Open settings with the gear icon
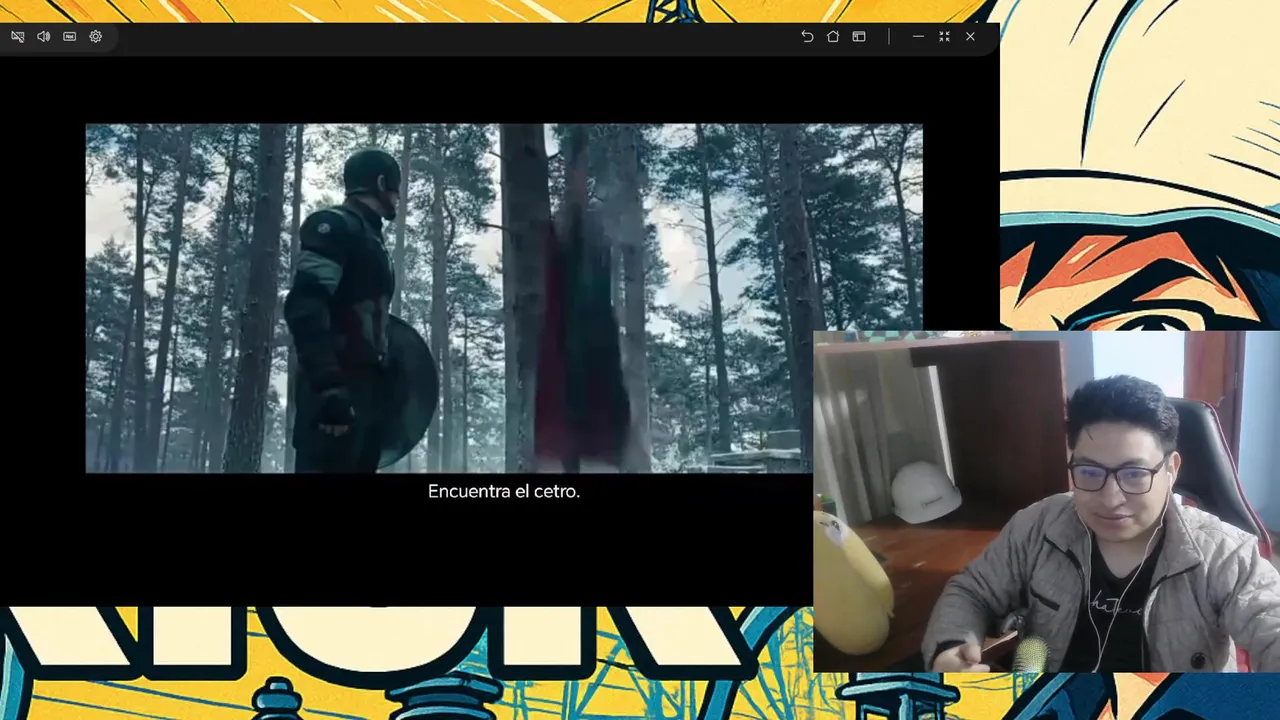The height and width of the screenshot is (720, 1280). click(x=96, y=36)
